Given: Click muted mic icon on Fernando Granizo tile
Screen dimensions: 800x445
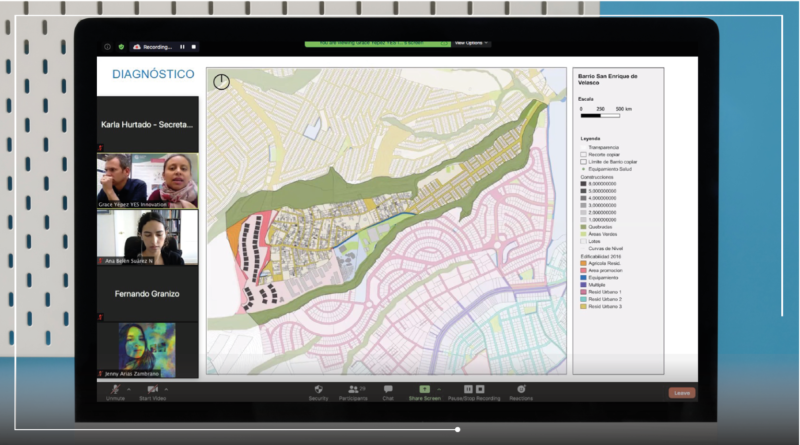Looking at the screenshot, I should pos(101,317).
